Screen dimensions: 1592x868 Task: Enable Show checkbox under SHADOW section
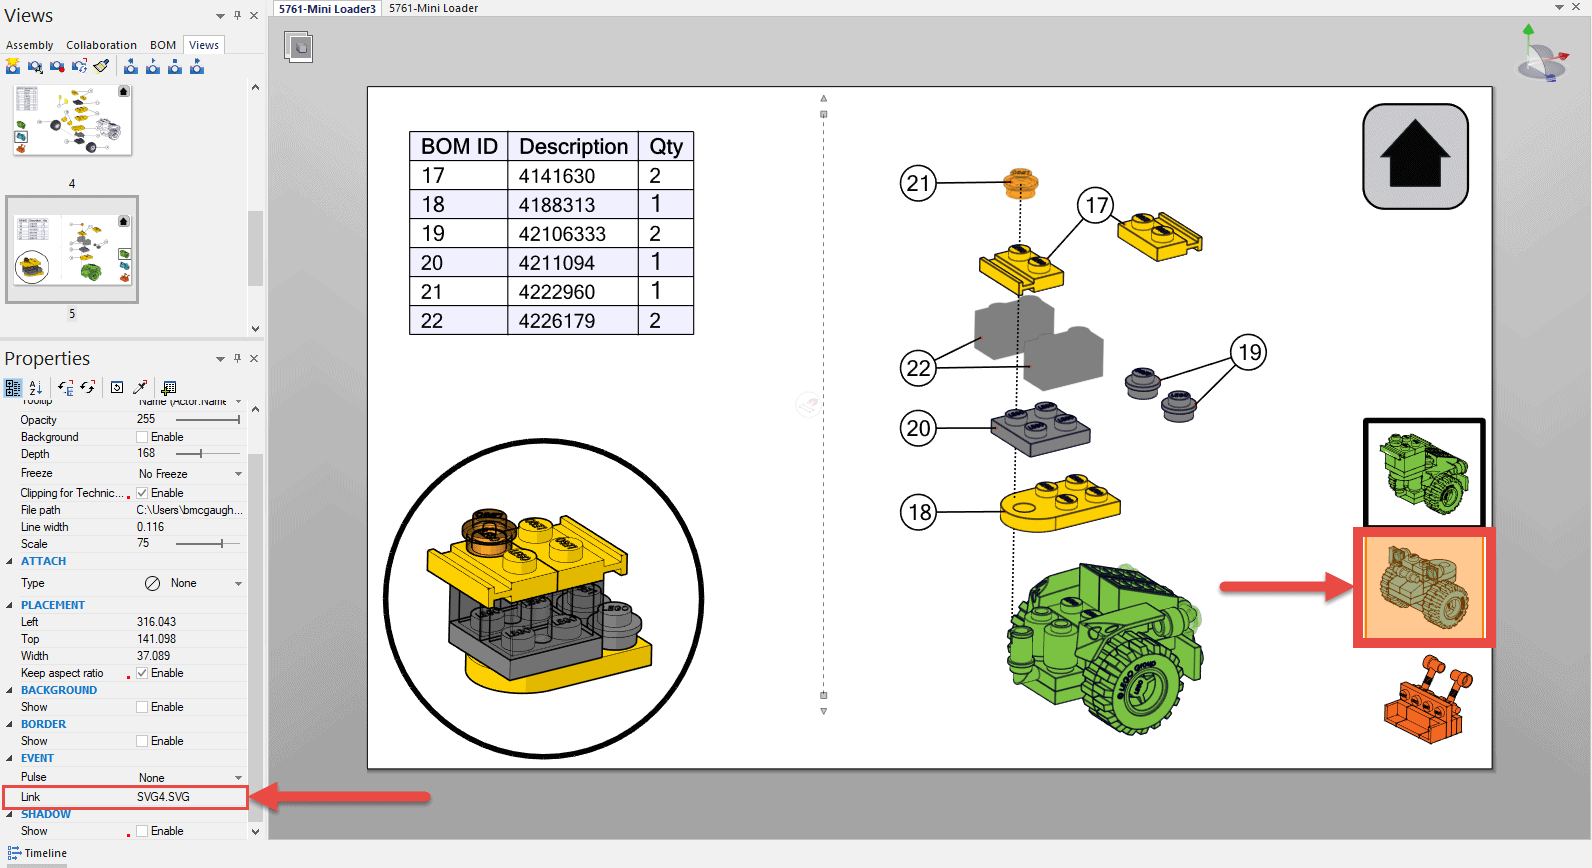click(x=142, y=831)
